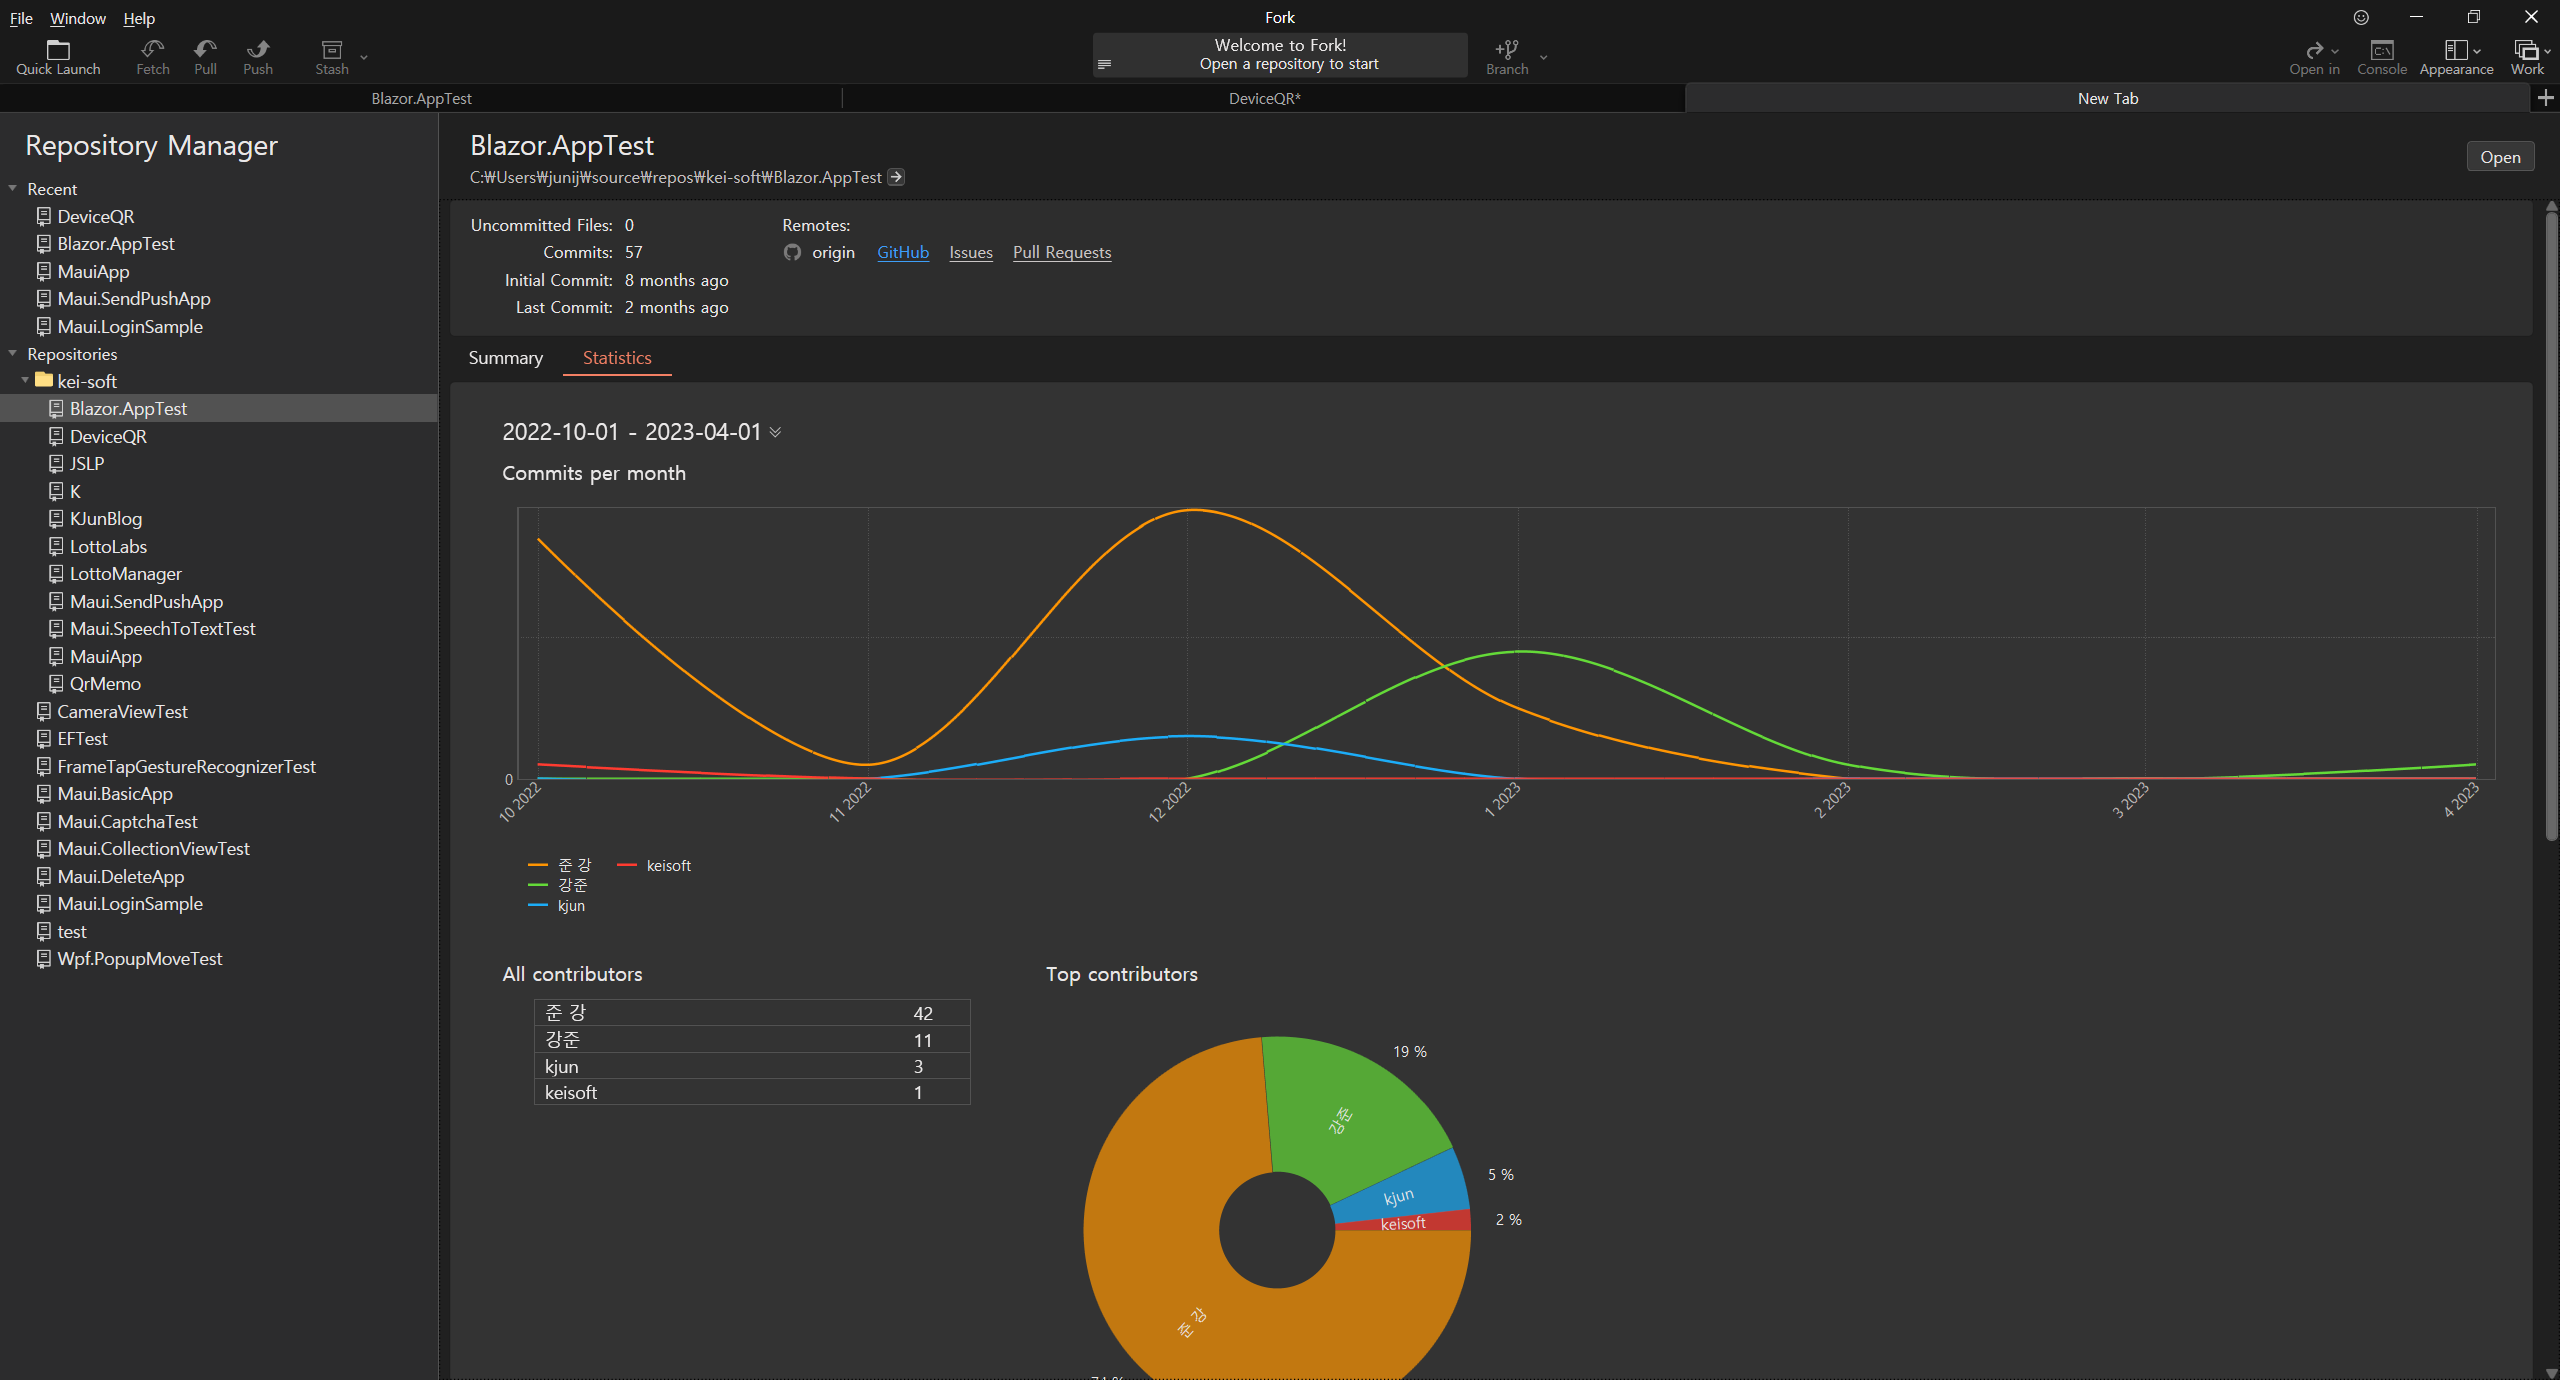Click the Quick Launch folder icon
Screen dimensions: 2560x1380
58,50
